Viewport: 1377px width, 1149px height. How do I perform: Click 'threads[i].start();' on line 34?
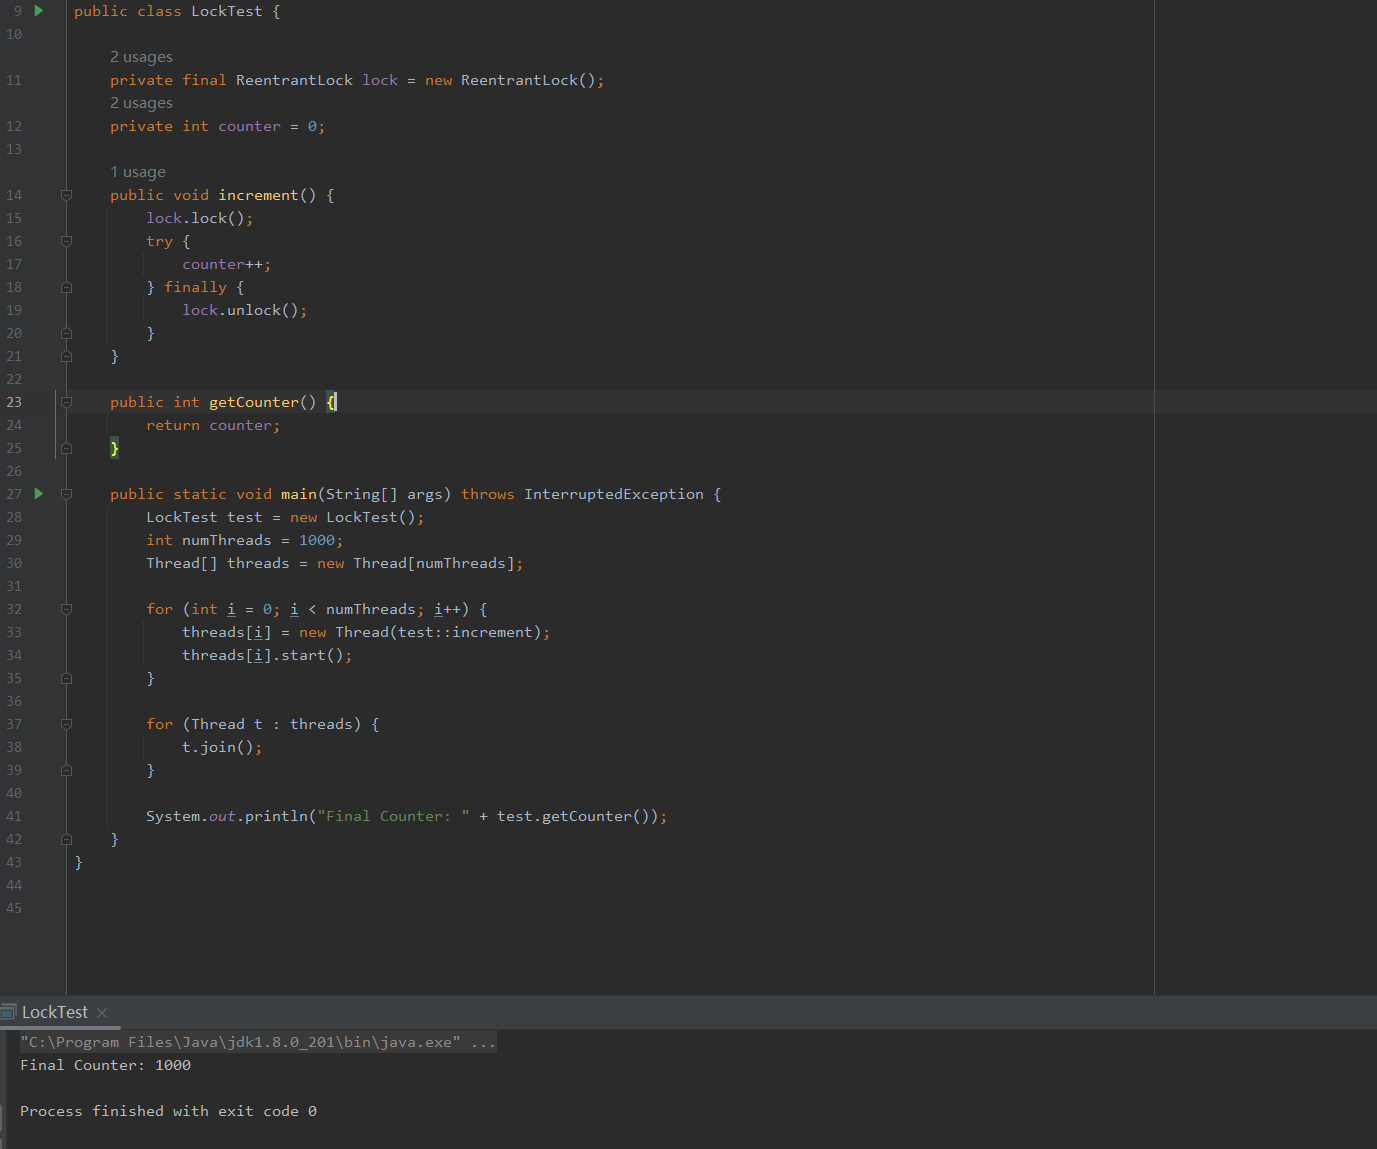(267, 655)
